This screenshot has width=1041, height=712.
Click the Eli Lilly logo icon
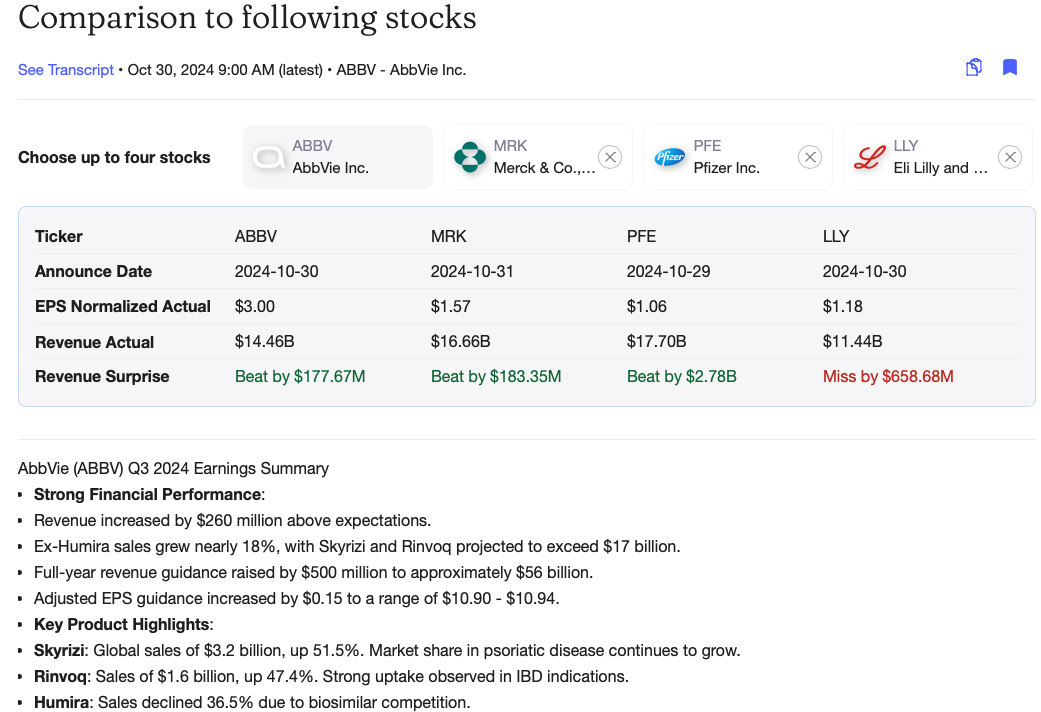[x=869, y=157]
